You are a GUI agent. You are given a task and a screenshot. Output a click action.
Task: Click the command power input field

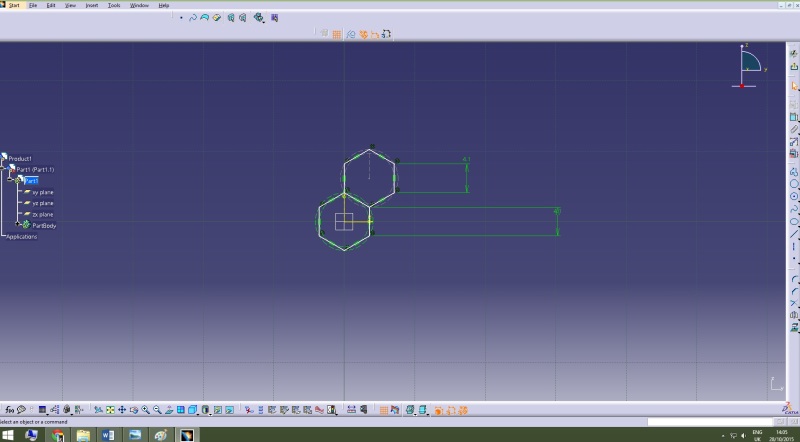[711, 422]
